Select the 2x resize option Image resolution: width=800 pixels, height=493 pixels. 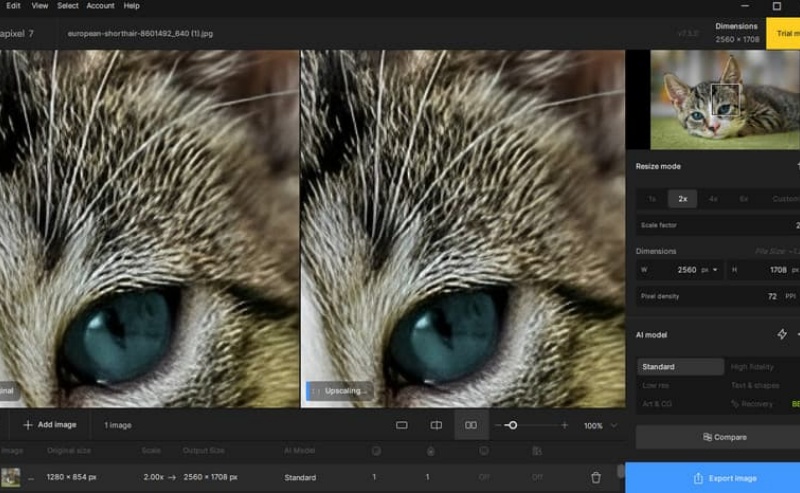683,198
